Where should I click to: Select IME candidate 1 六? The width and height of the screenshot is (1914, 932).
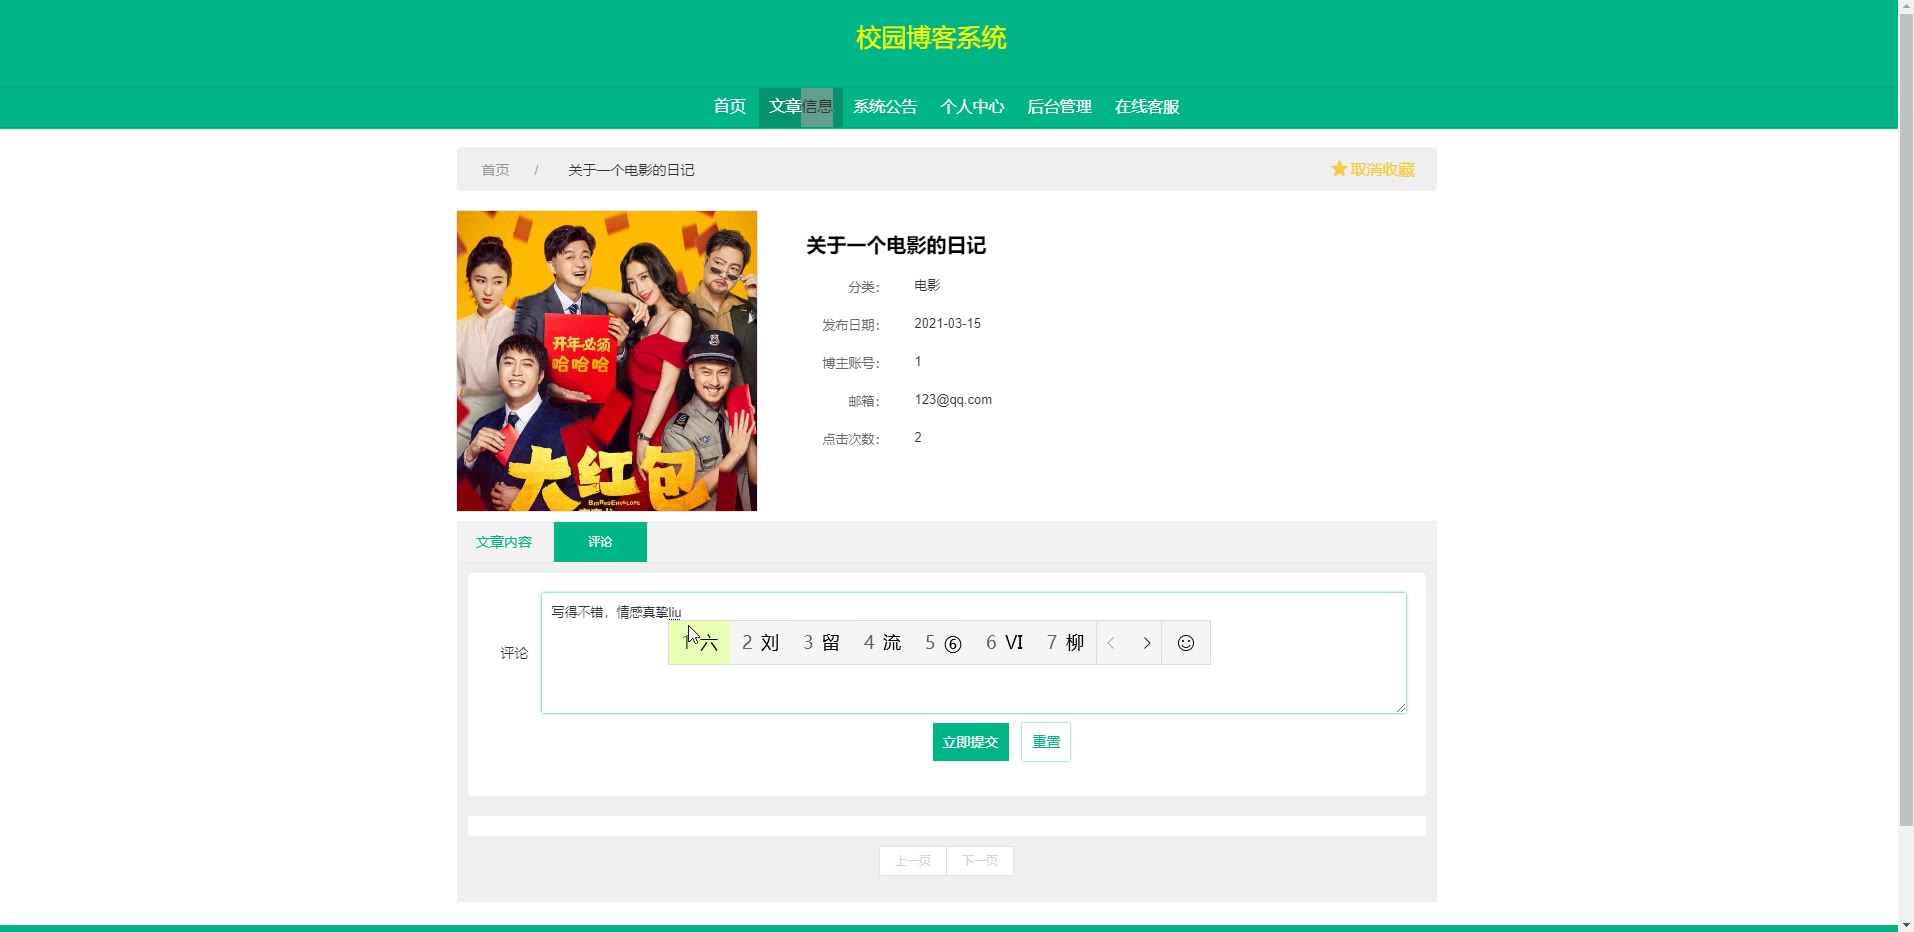pyautogui.click(x=699, y=643)
